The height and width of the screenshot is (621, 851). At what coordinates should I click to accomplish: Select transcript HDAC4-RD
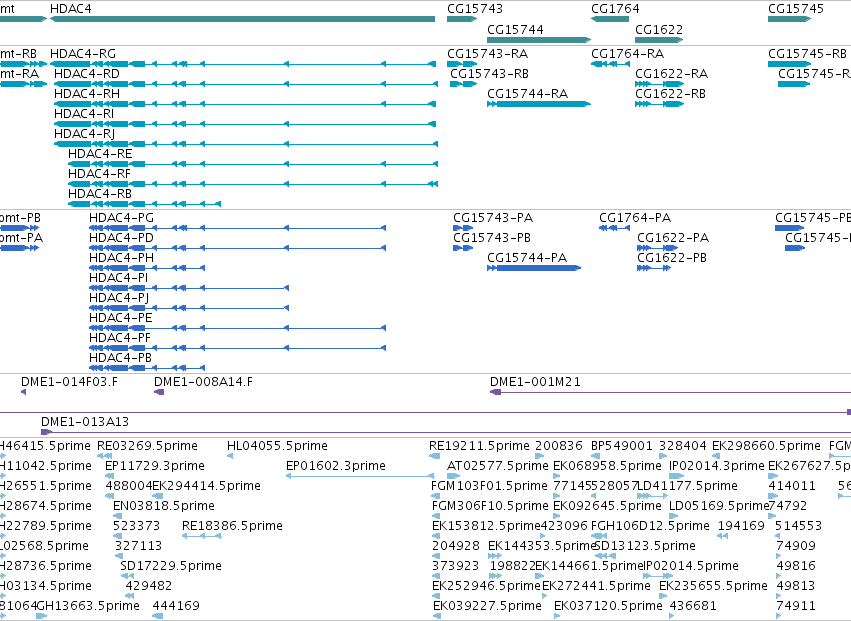tap(246, 84)
